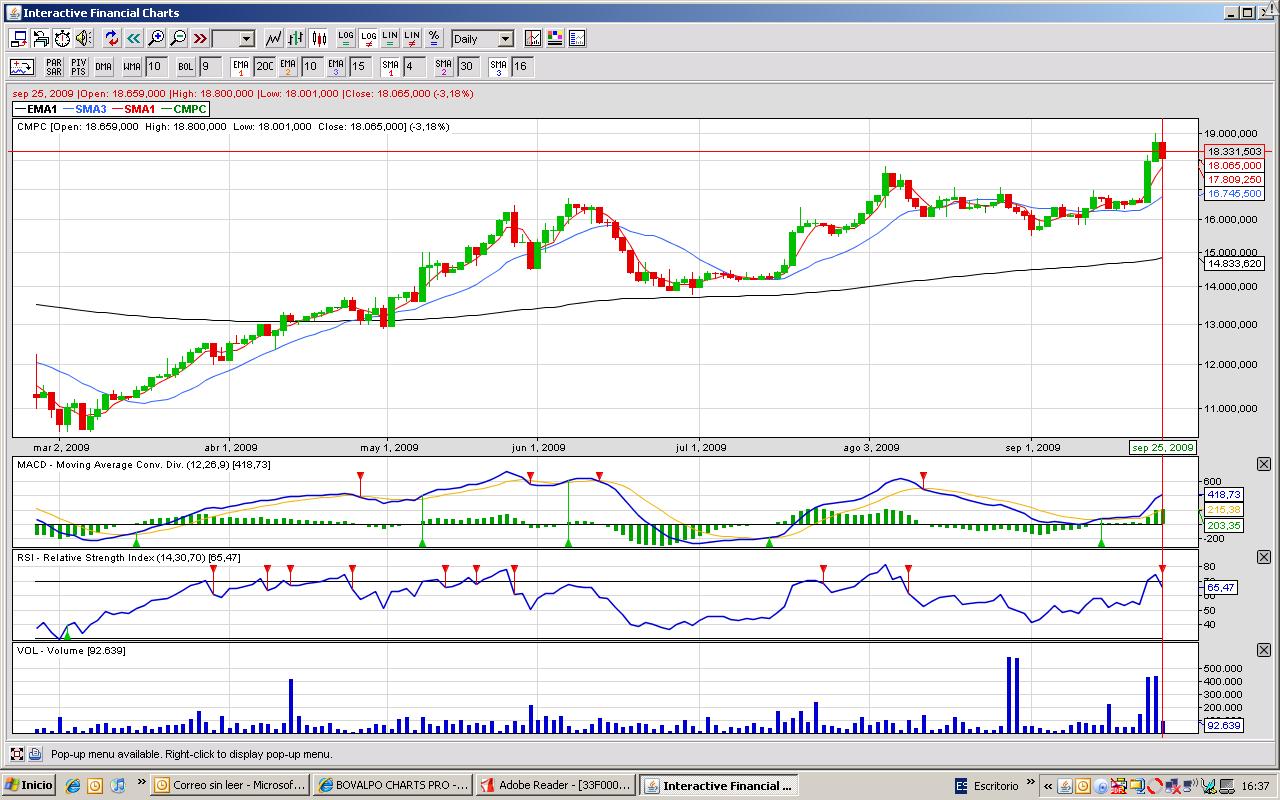Viewport: 1280px width, 800px height.
Task: Click the chart data view icon
Action: pyautogui.click(x=576, y=39)
